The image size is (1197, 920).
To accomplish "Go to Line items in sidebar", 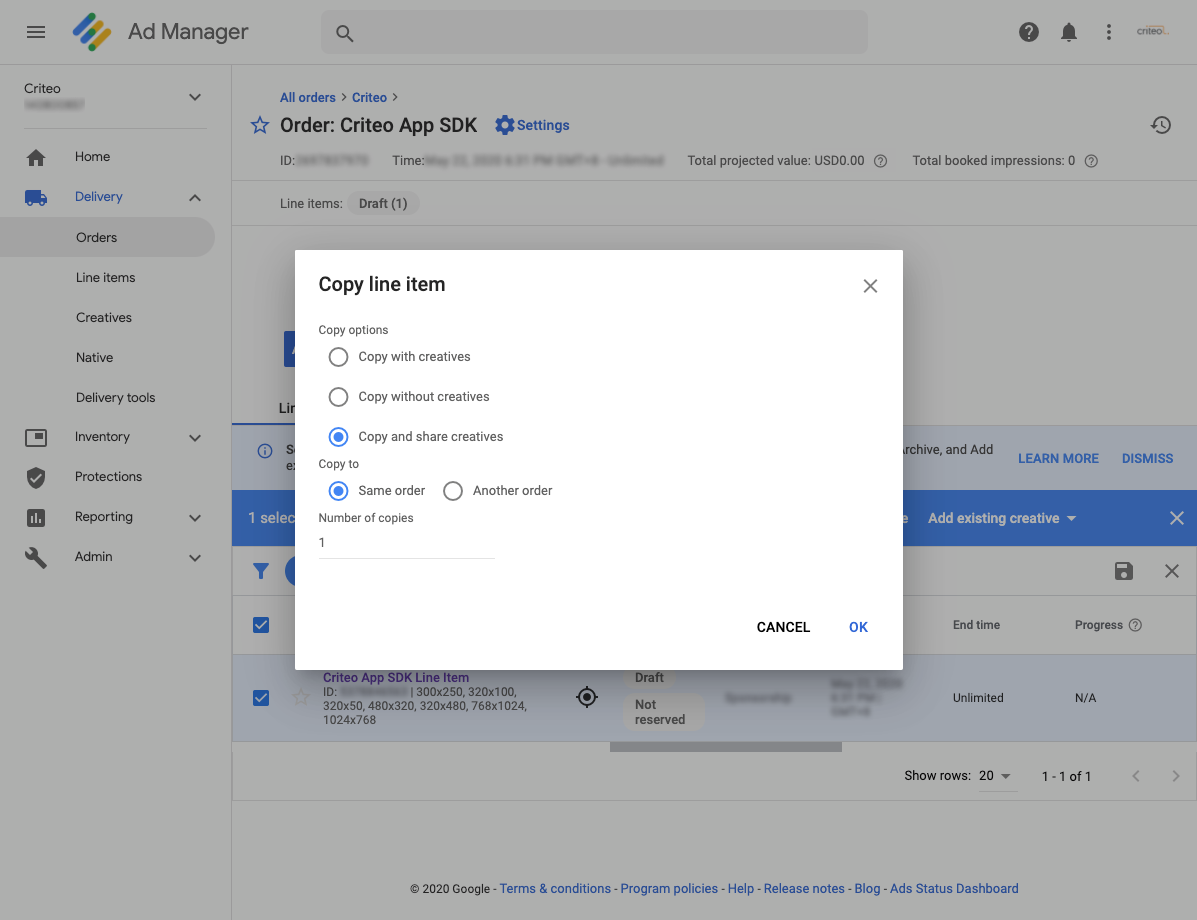I will tap(105, 277).
